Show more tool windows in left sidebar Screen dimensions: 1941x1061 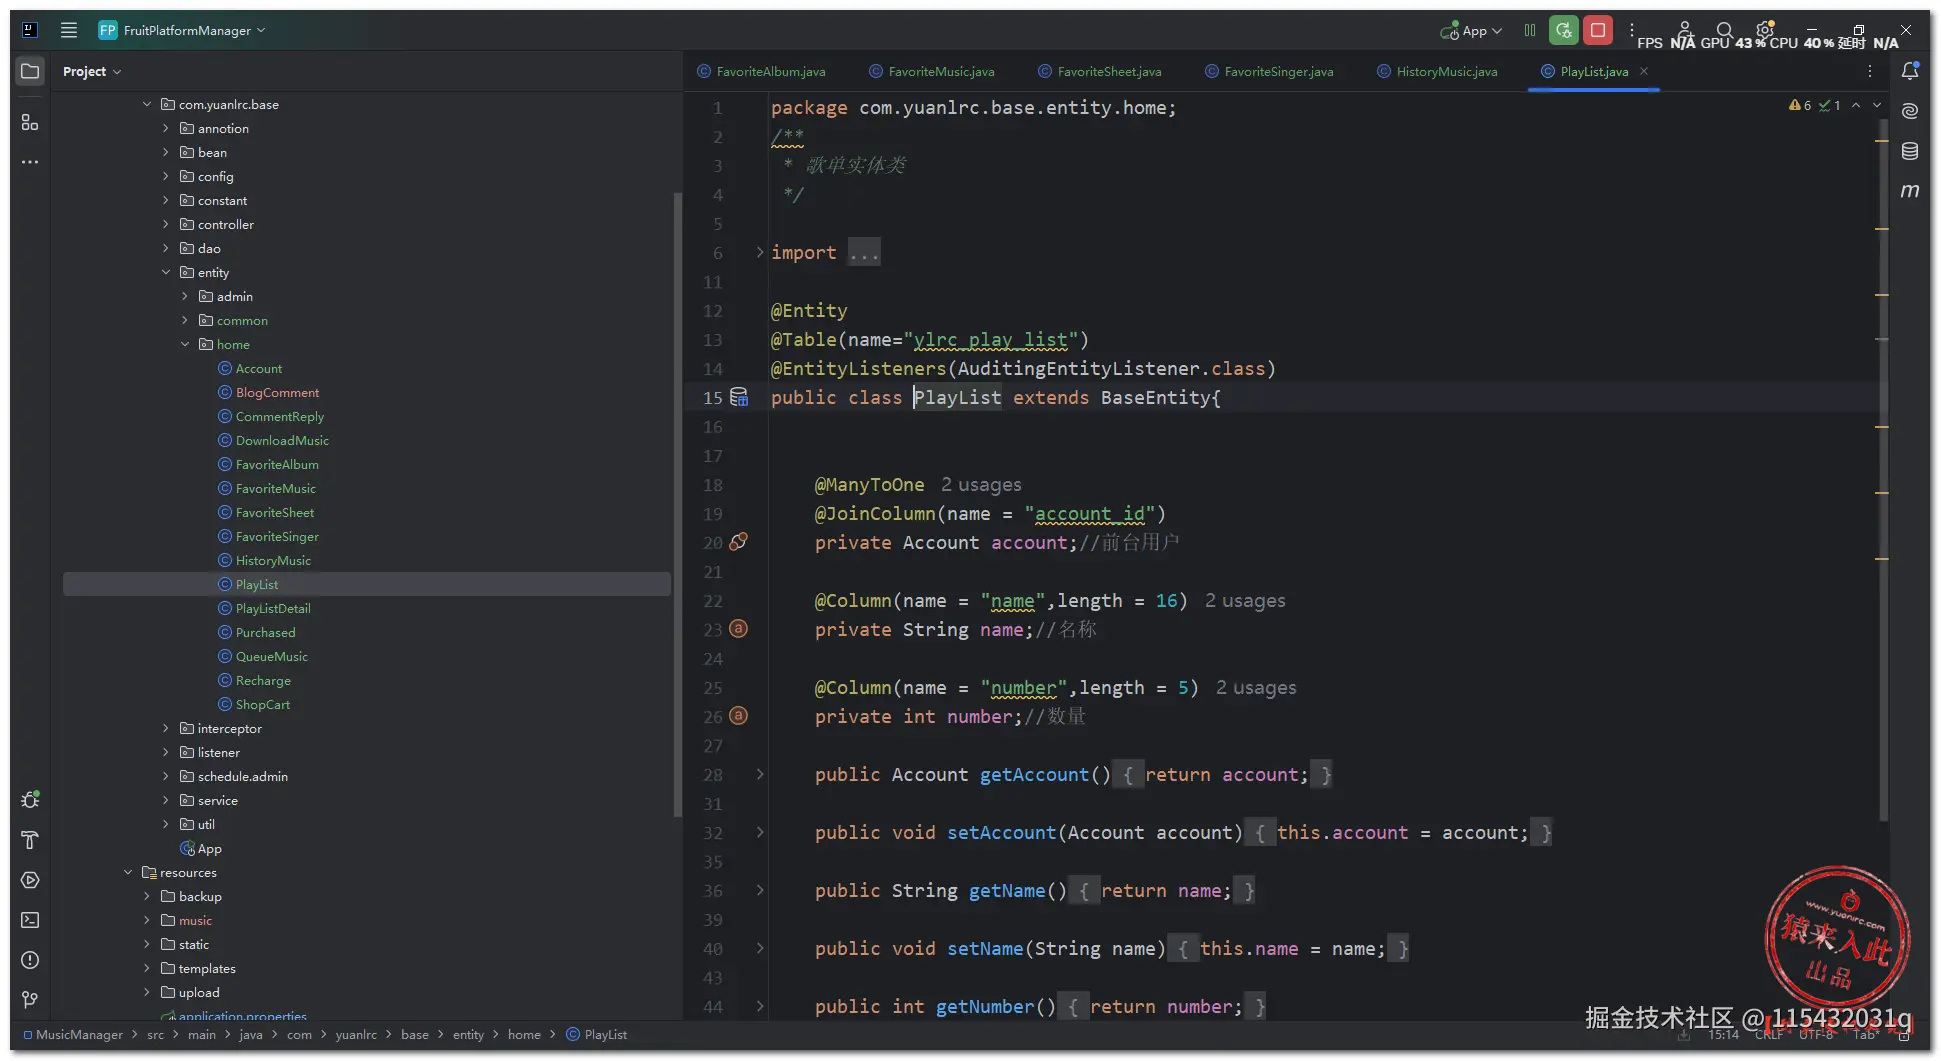[30, 162]
